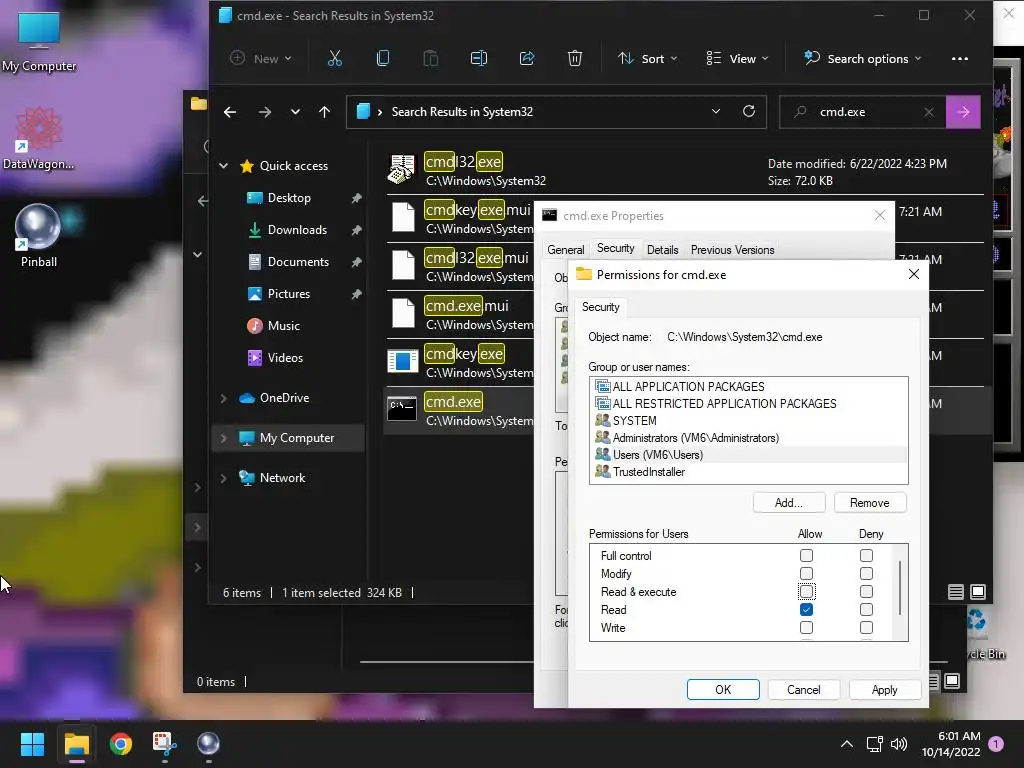This screenshot has width=1024, height=768.
Task: Open the volume control in system tray
Action: (x=899, y=744)
